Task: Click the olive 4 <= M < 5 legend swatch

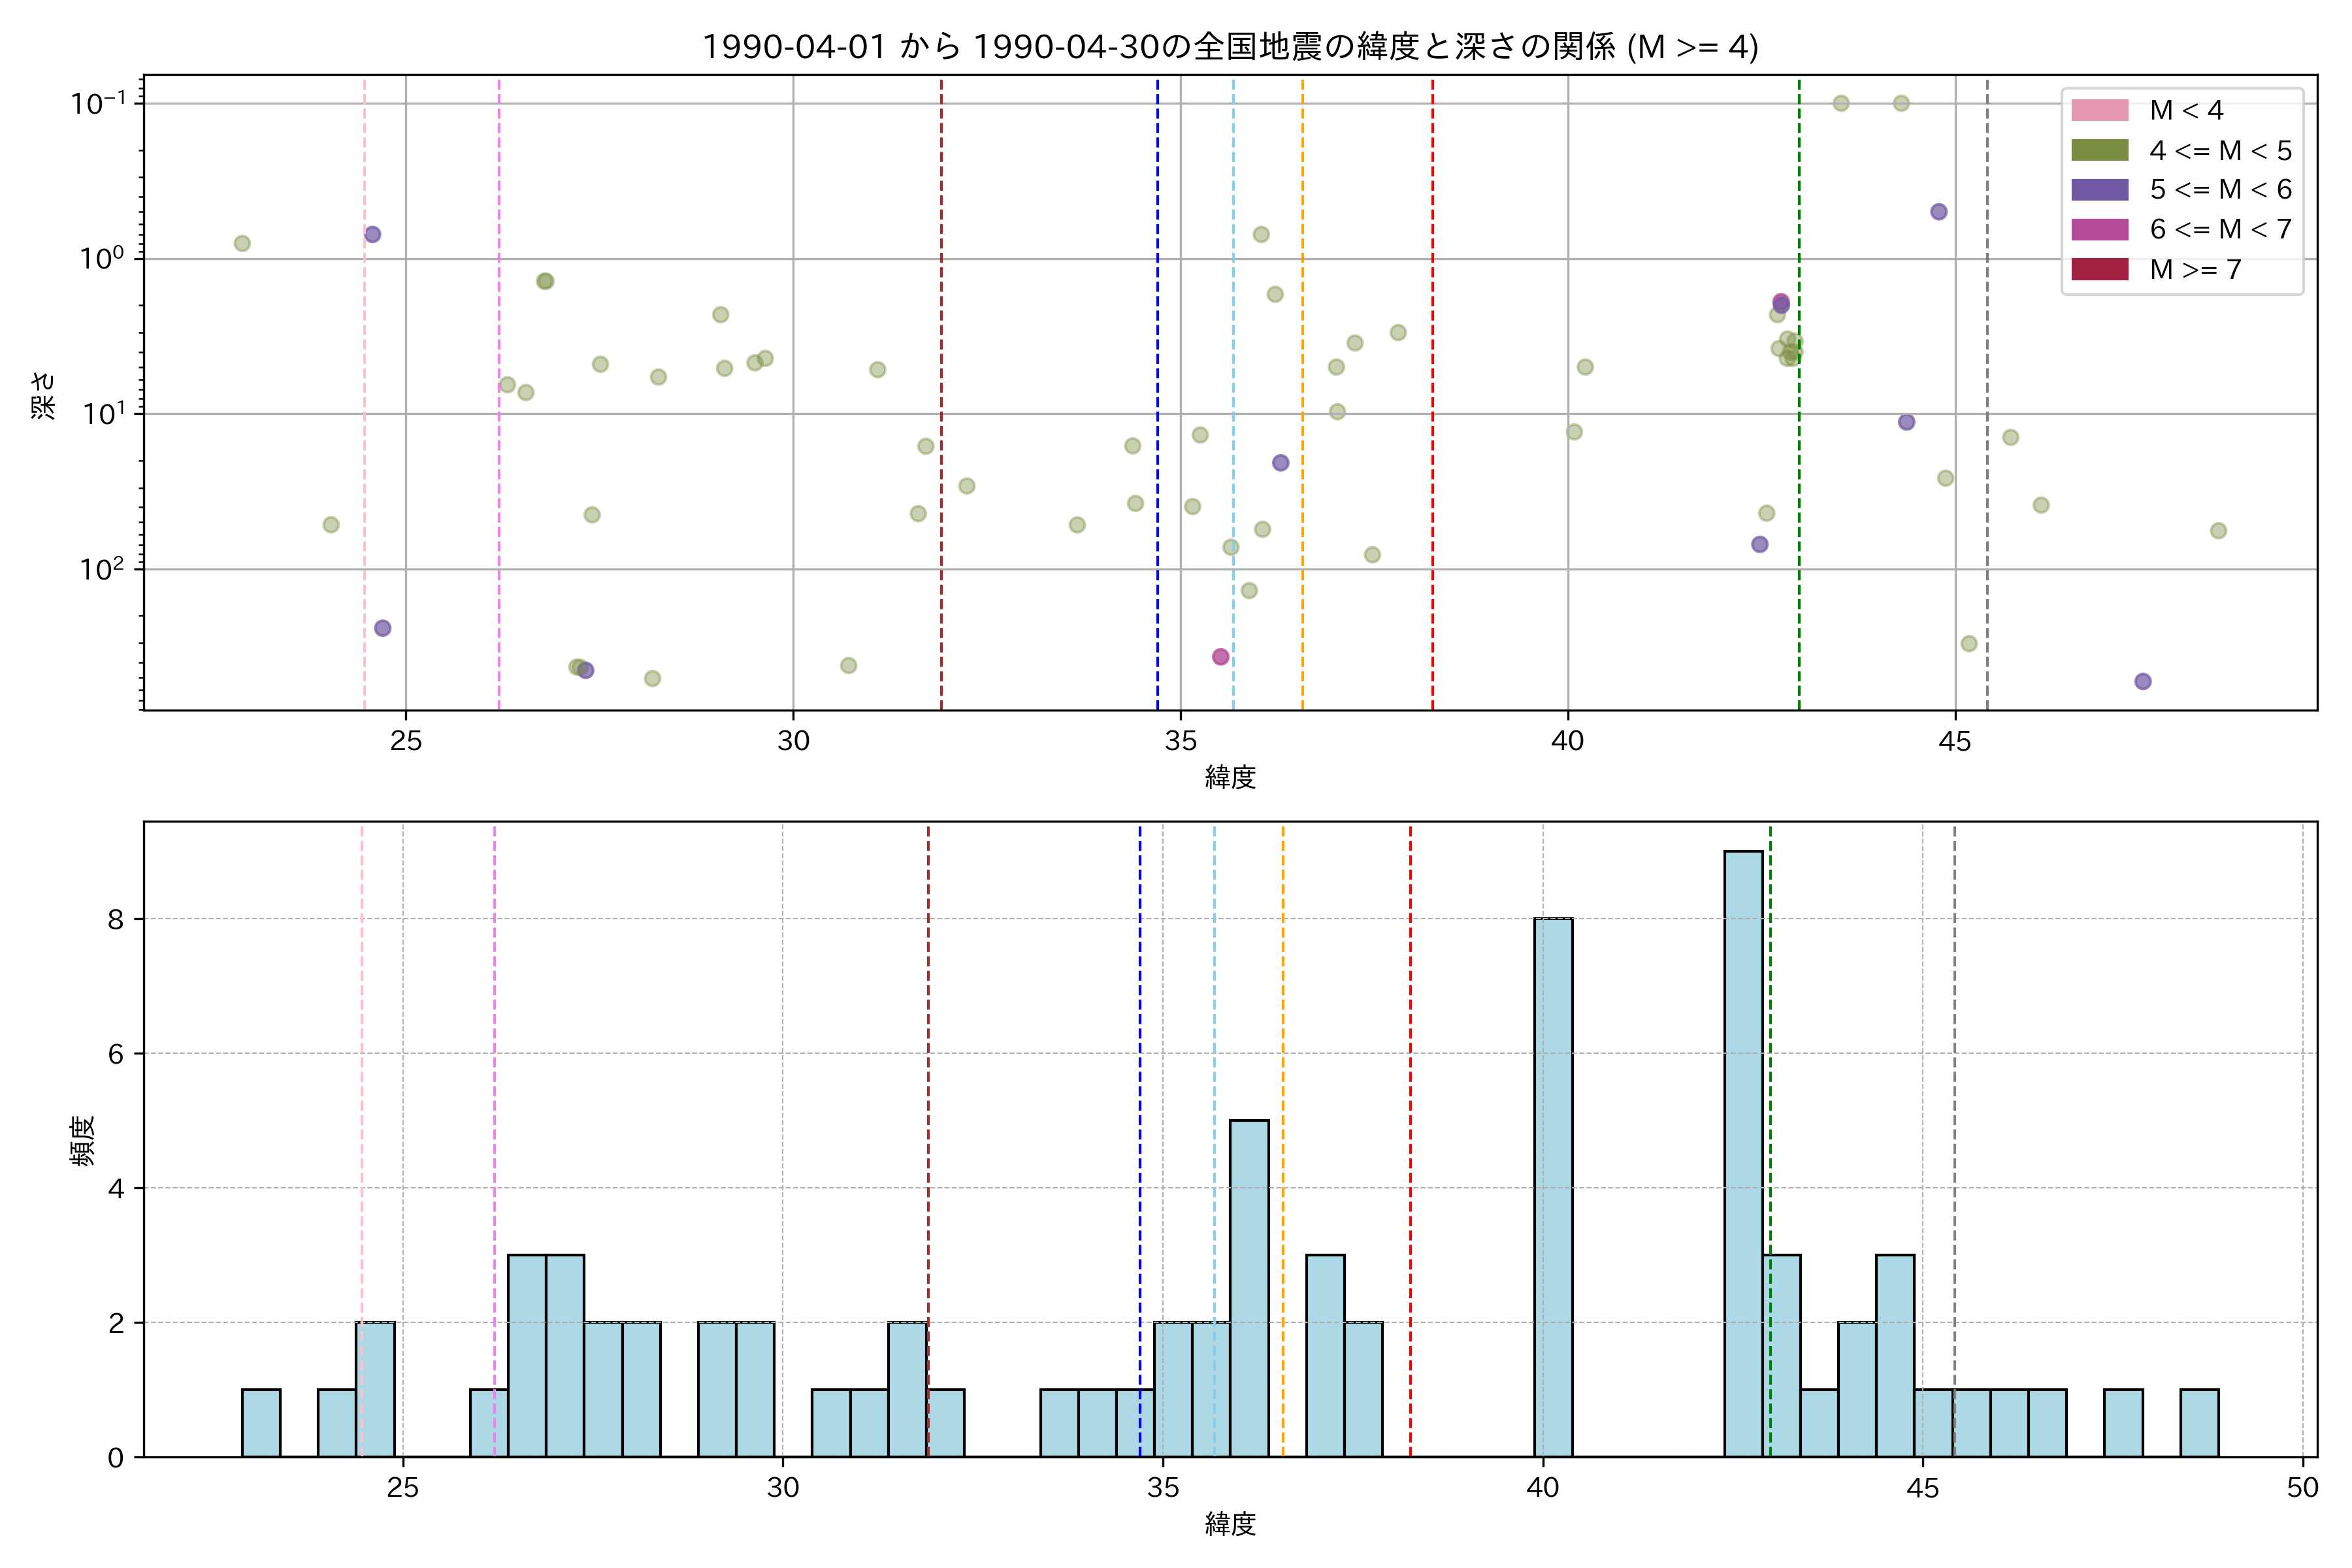Action: tap(2099, 150)
